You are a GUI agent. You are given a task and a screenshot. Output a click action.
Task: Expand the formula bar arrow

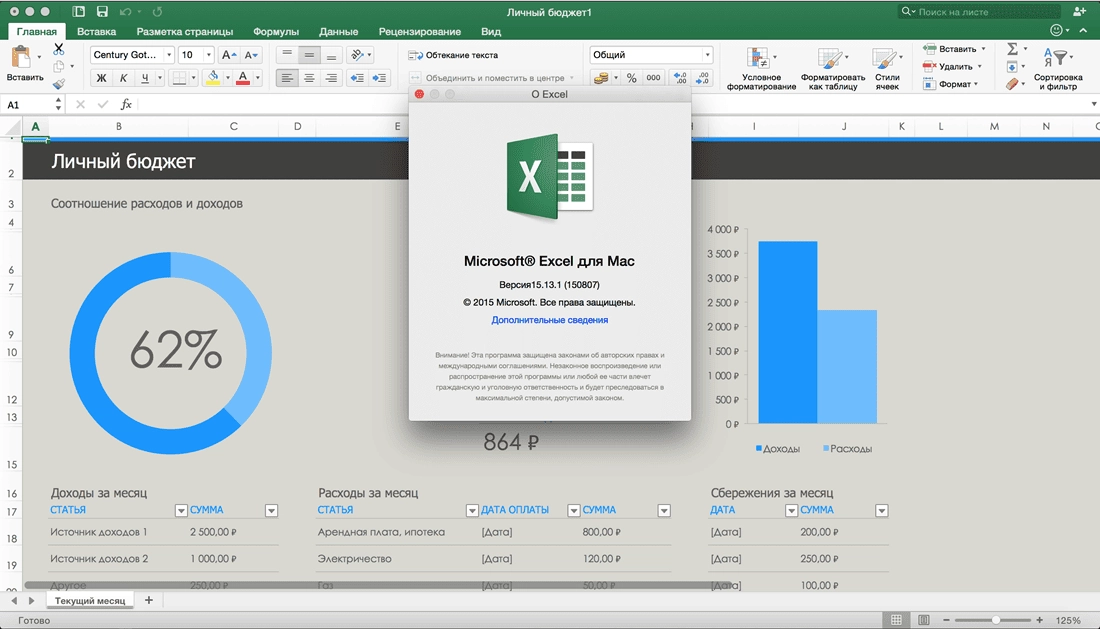[1094, 104]
